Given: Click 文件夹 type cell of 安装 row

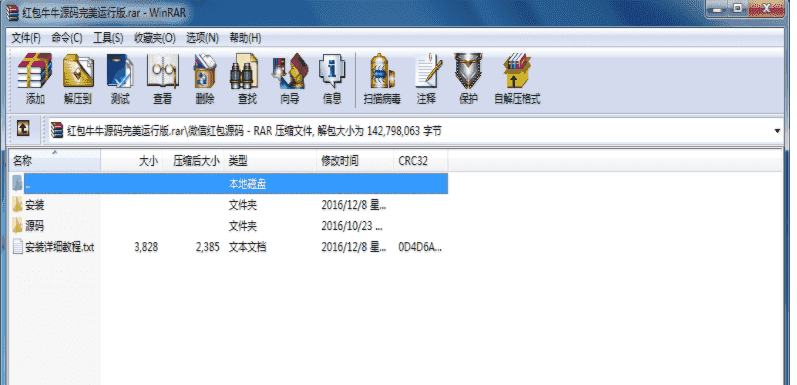Looking at the screenshot, I should (x=242, y=205).
